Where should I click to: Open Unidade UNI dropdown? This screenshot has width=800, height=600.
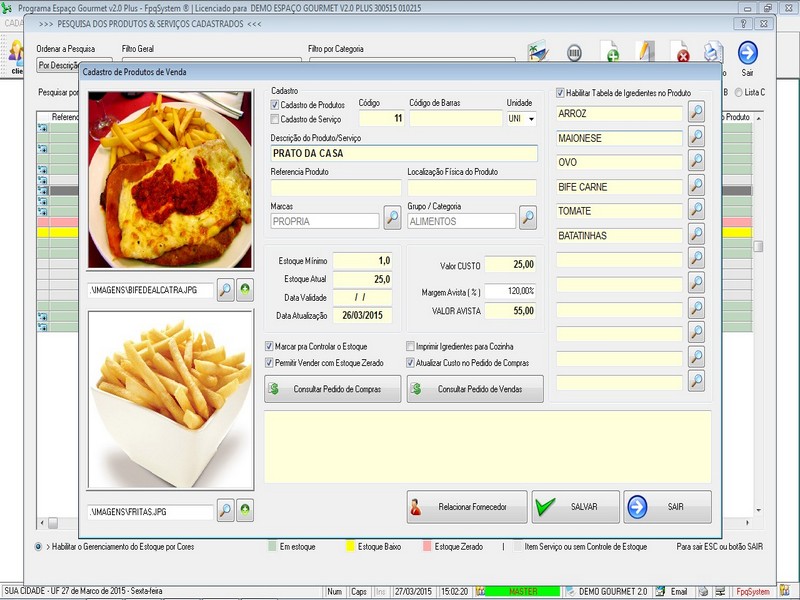point(531,118)
